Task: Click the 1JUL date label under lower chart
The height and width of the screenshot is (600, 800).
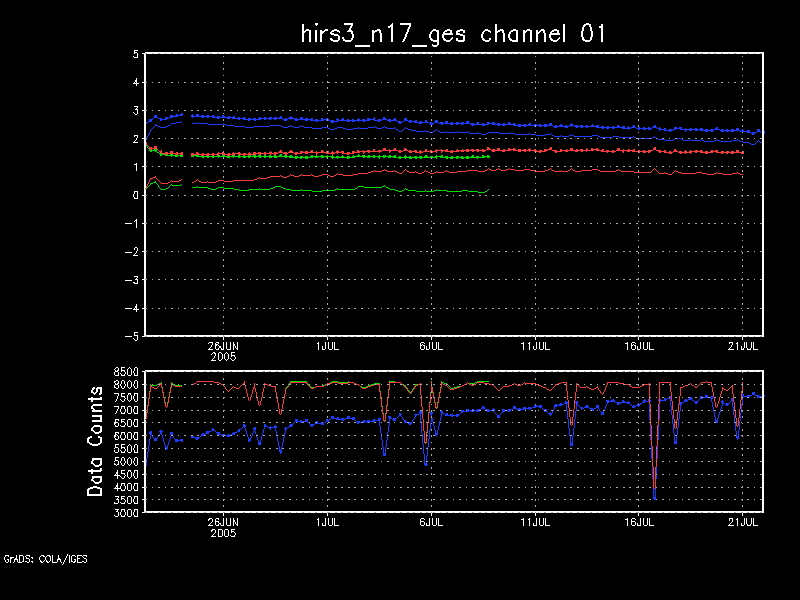Action: tap(326, 521)
